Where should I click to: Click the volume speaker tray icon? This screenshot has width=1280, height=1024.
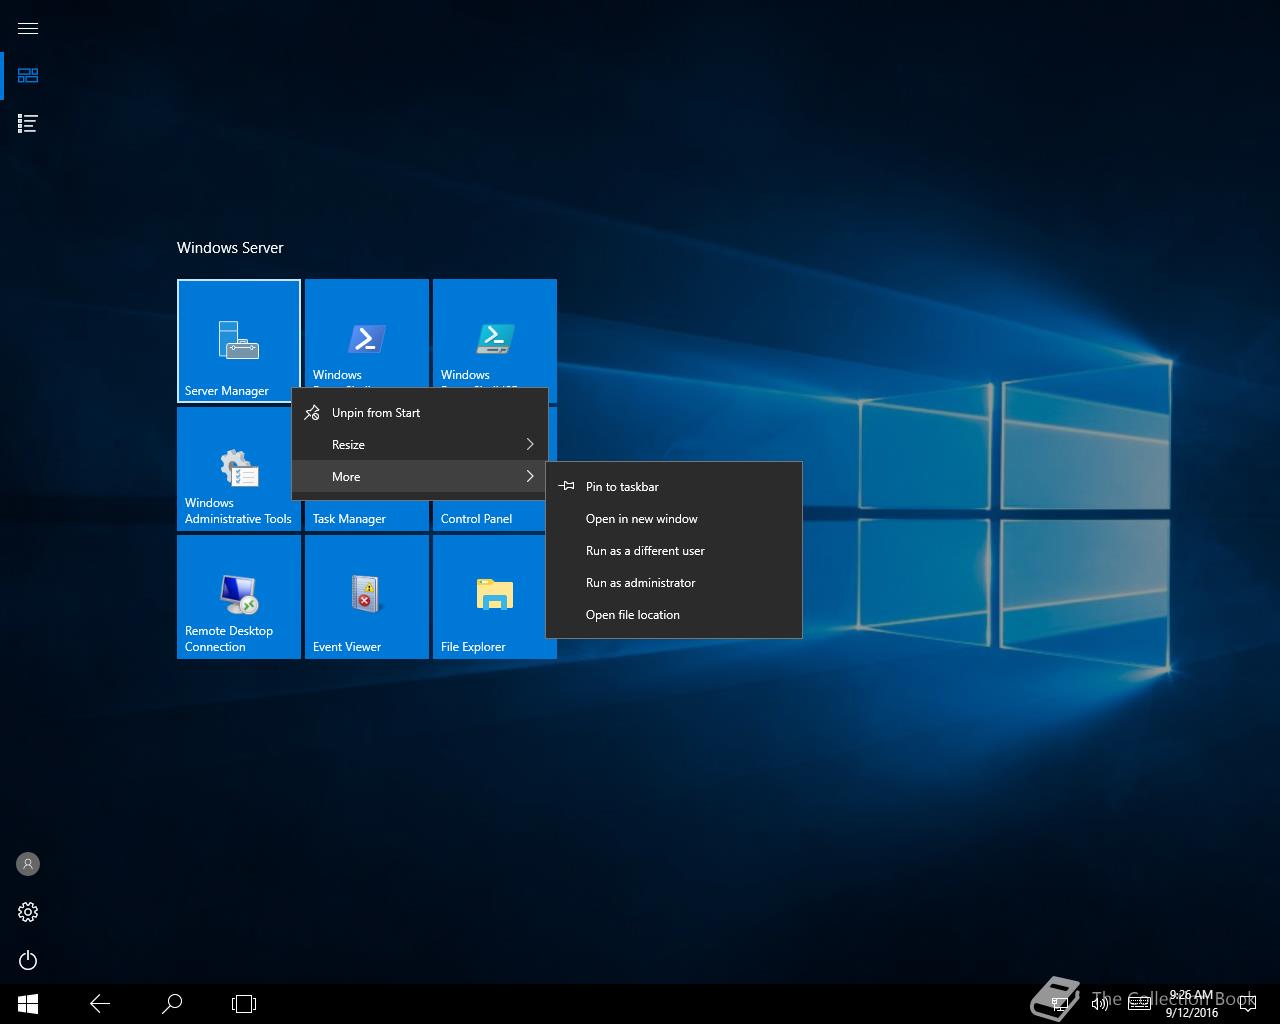[x=1100, y=1004]
